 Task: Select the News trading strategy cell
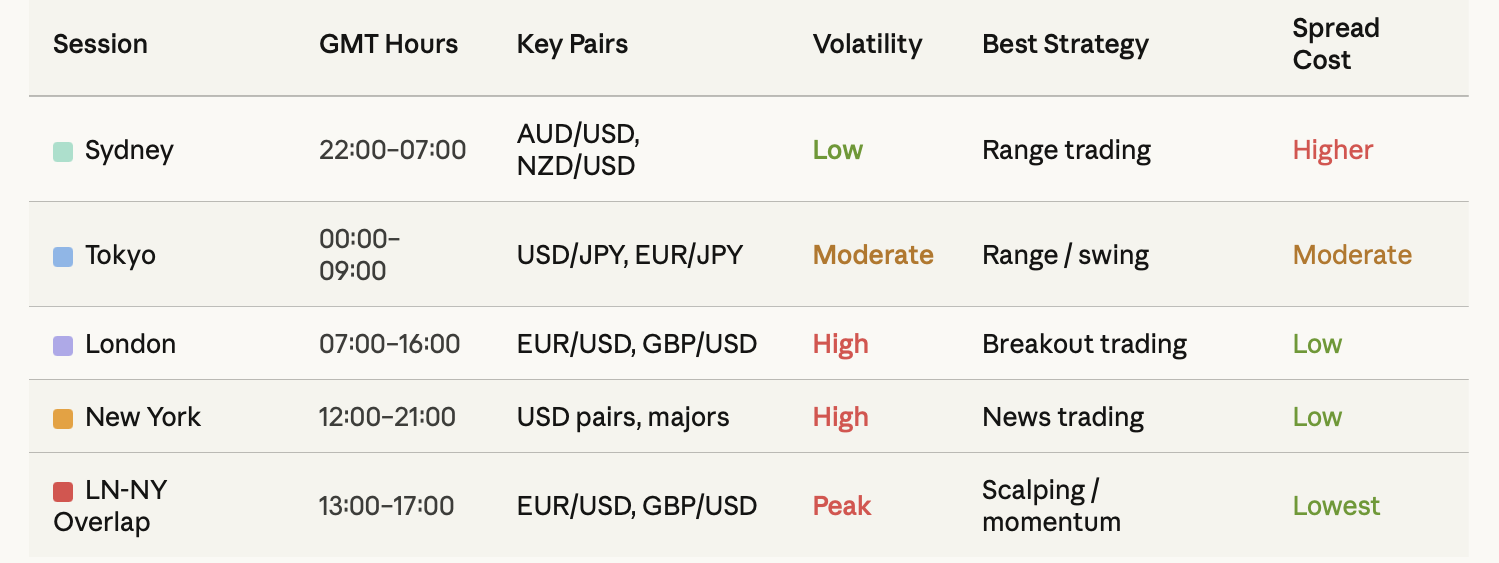1063,417
